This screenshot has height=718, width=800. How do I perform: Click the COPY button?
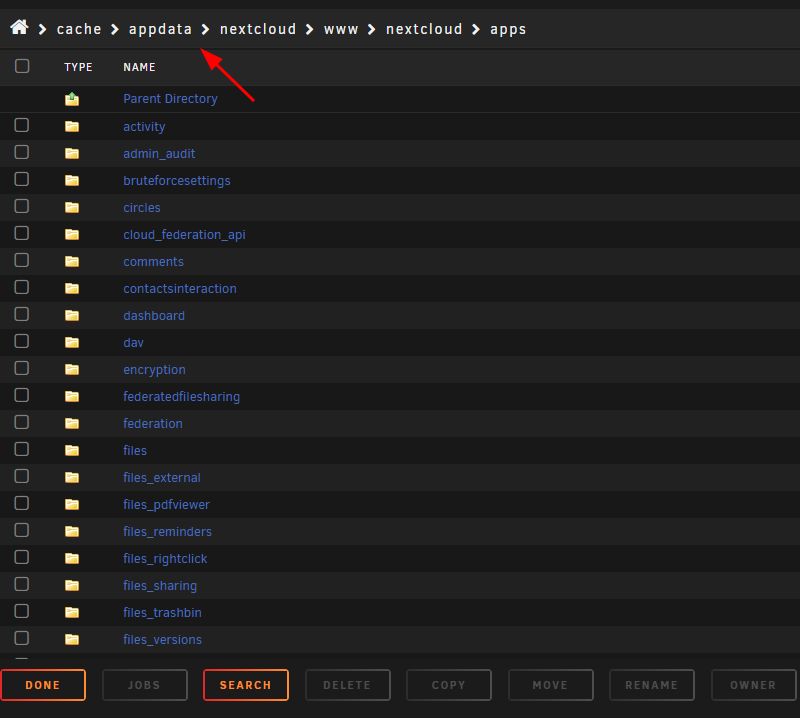[449, 685]
